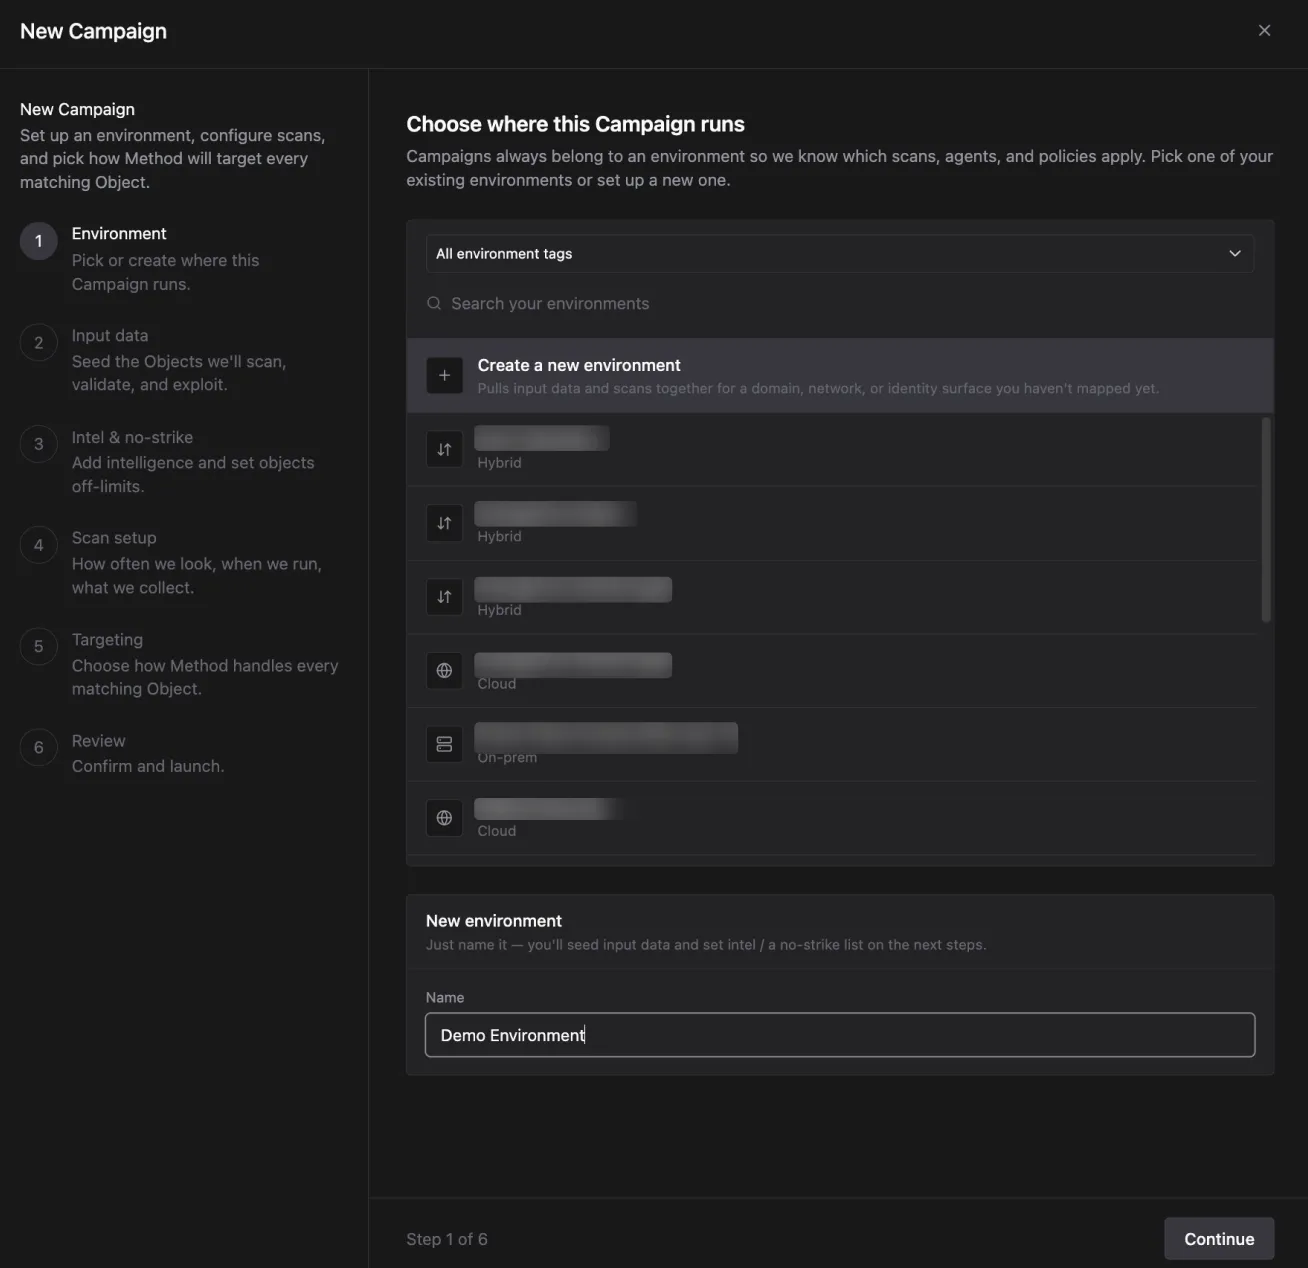The image size is (1308, 1268).
Task: Open the All environment tags dropdown
Action: [x=839, y=254]
